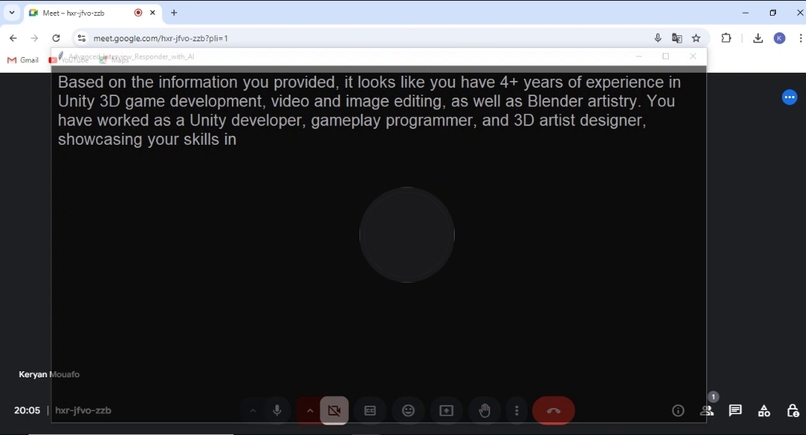
Task: Toggle the microphone in Meet controls
Action: [277, 410]
